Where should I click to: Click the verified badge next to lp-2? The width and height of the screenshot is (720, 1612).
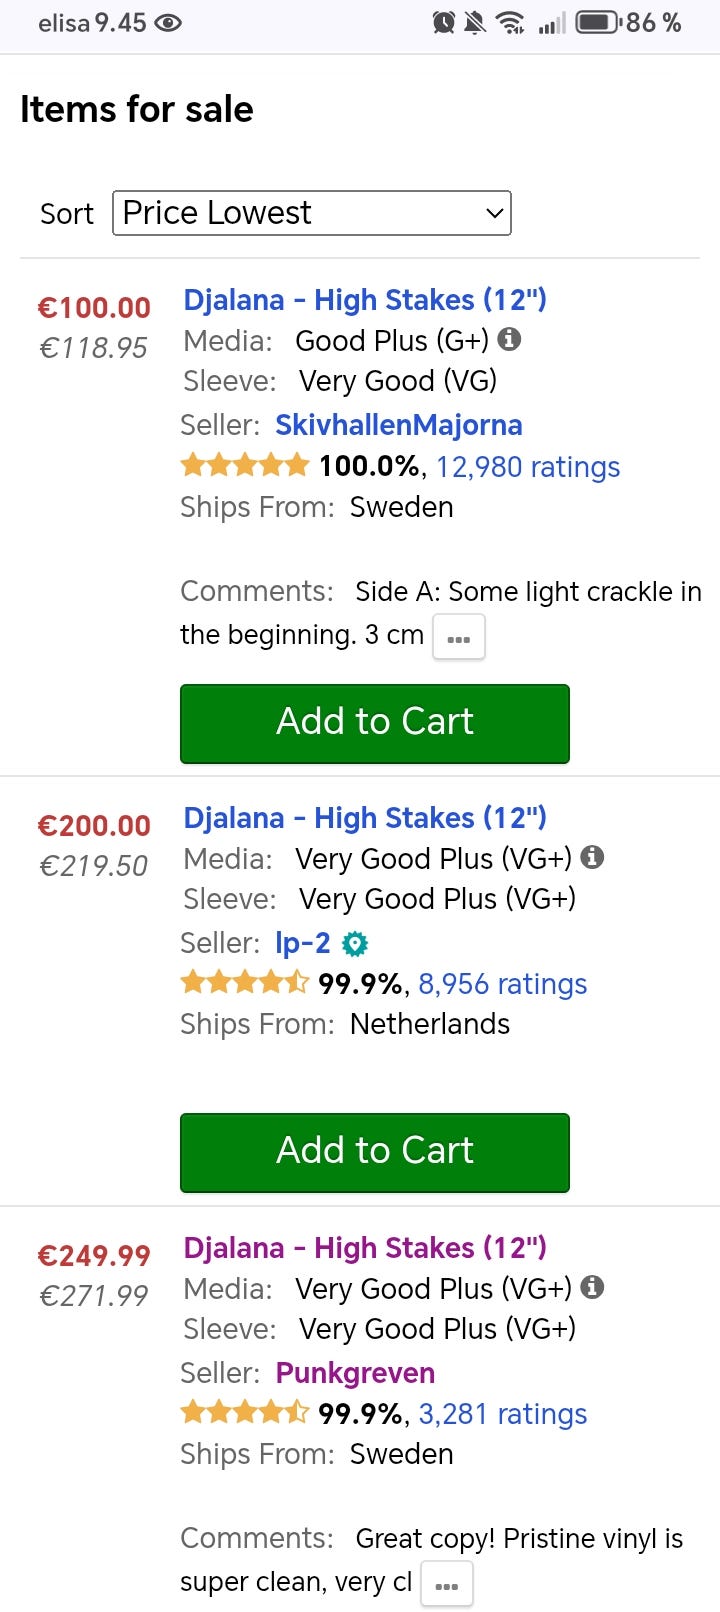click(355, 943)
